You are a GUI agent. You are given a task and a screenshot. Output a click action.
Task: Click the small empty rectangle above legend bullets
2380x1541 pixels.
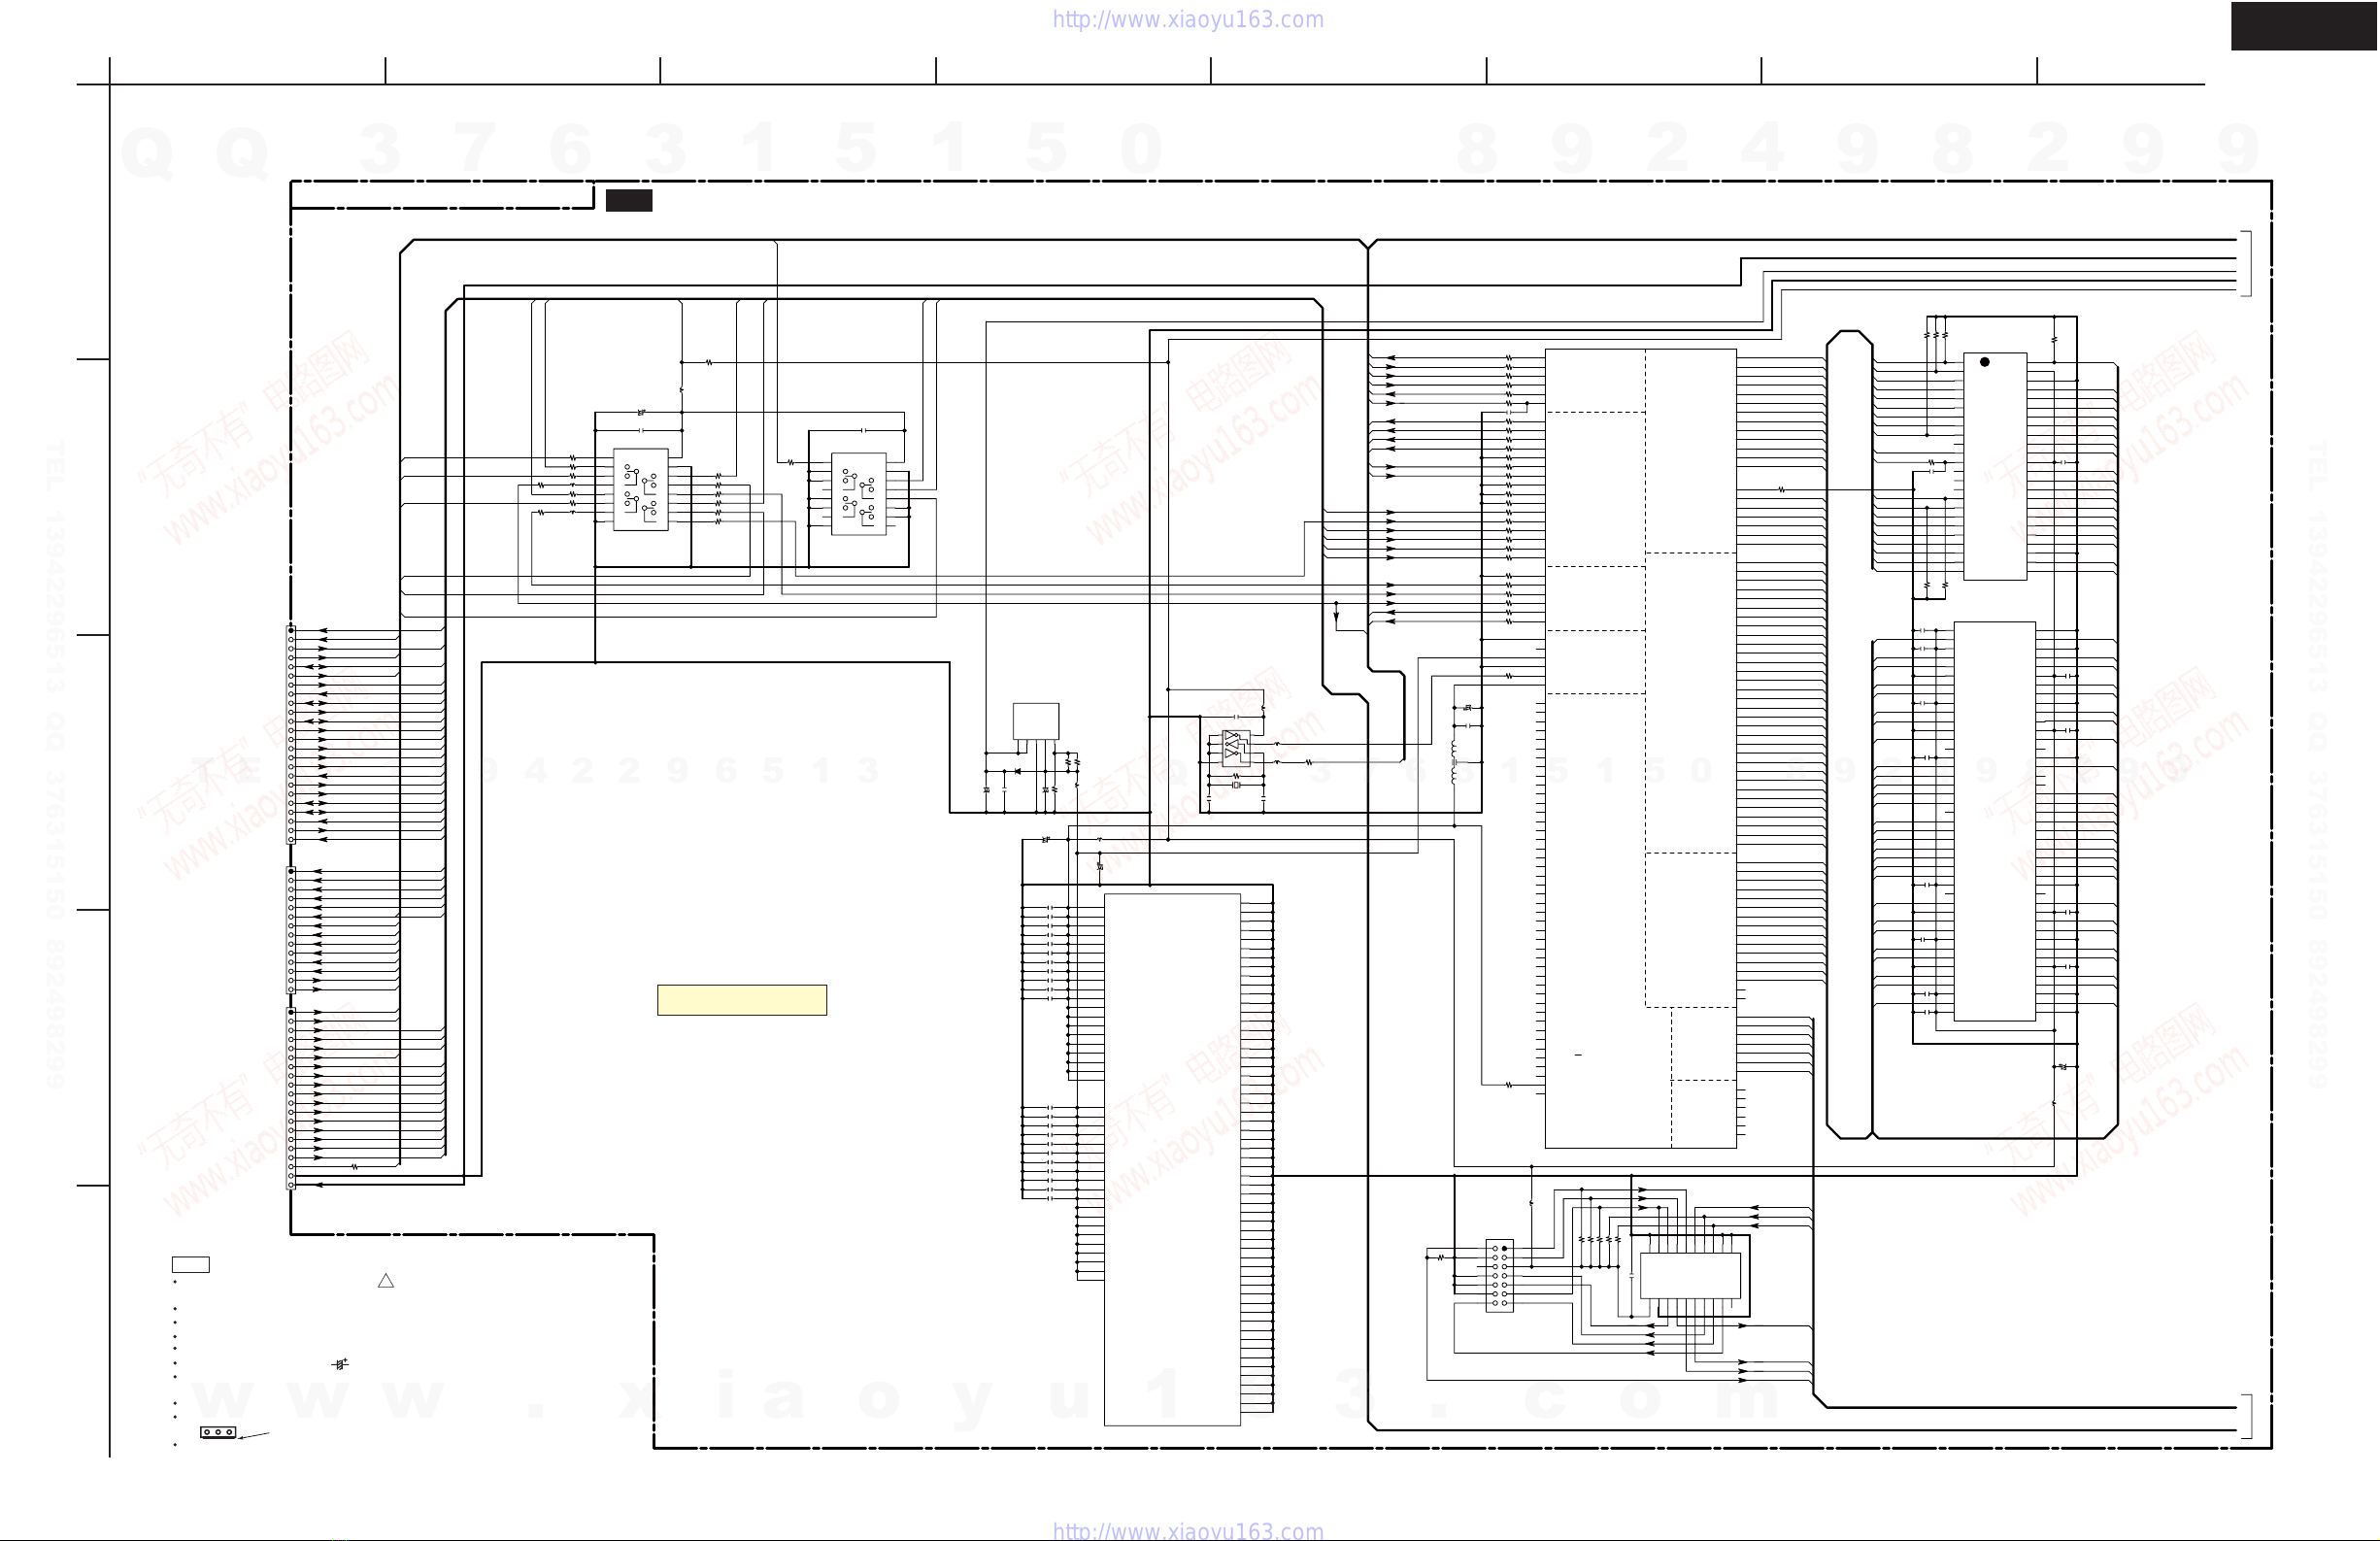(x=191, y=1265)
